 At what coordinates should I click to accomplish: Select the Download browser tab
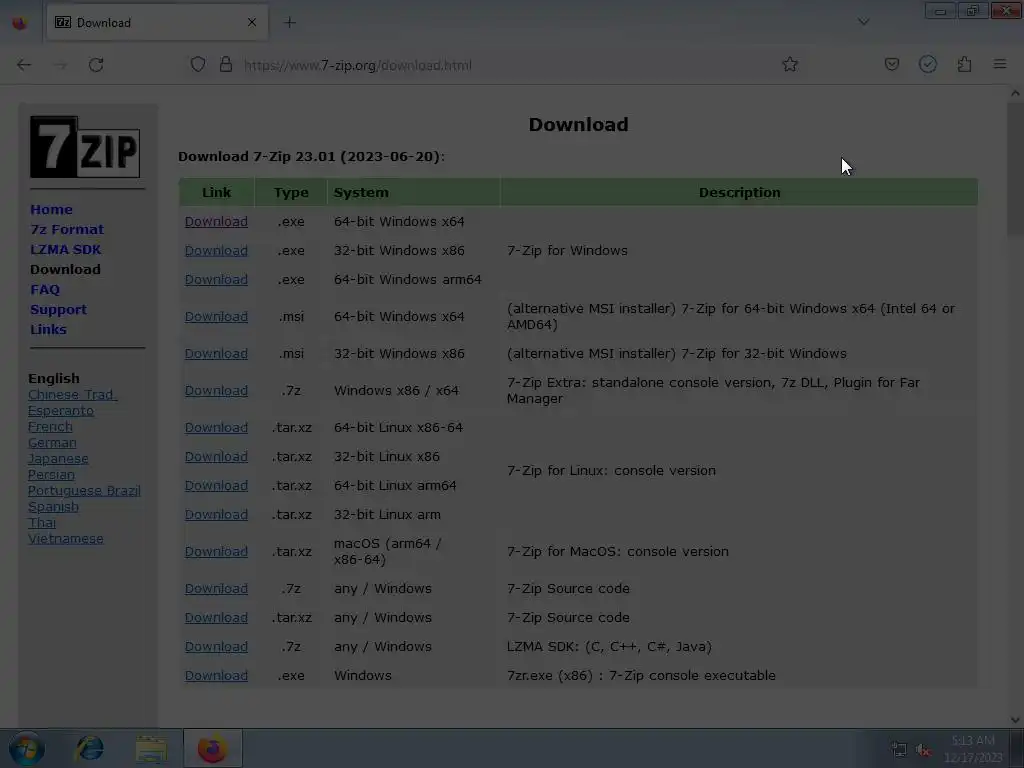click(x=157, y=23)
